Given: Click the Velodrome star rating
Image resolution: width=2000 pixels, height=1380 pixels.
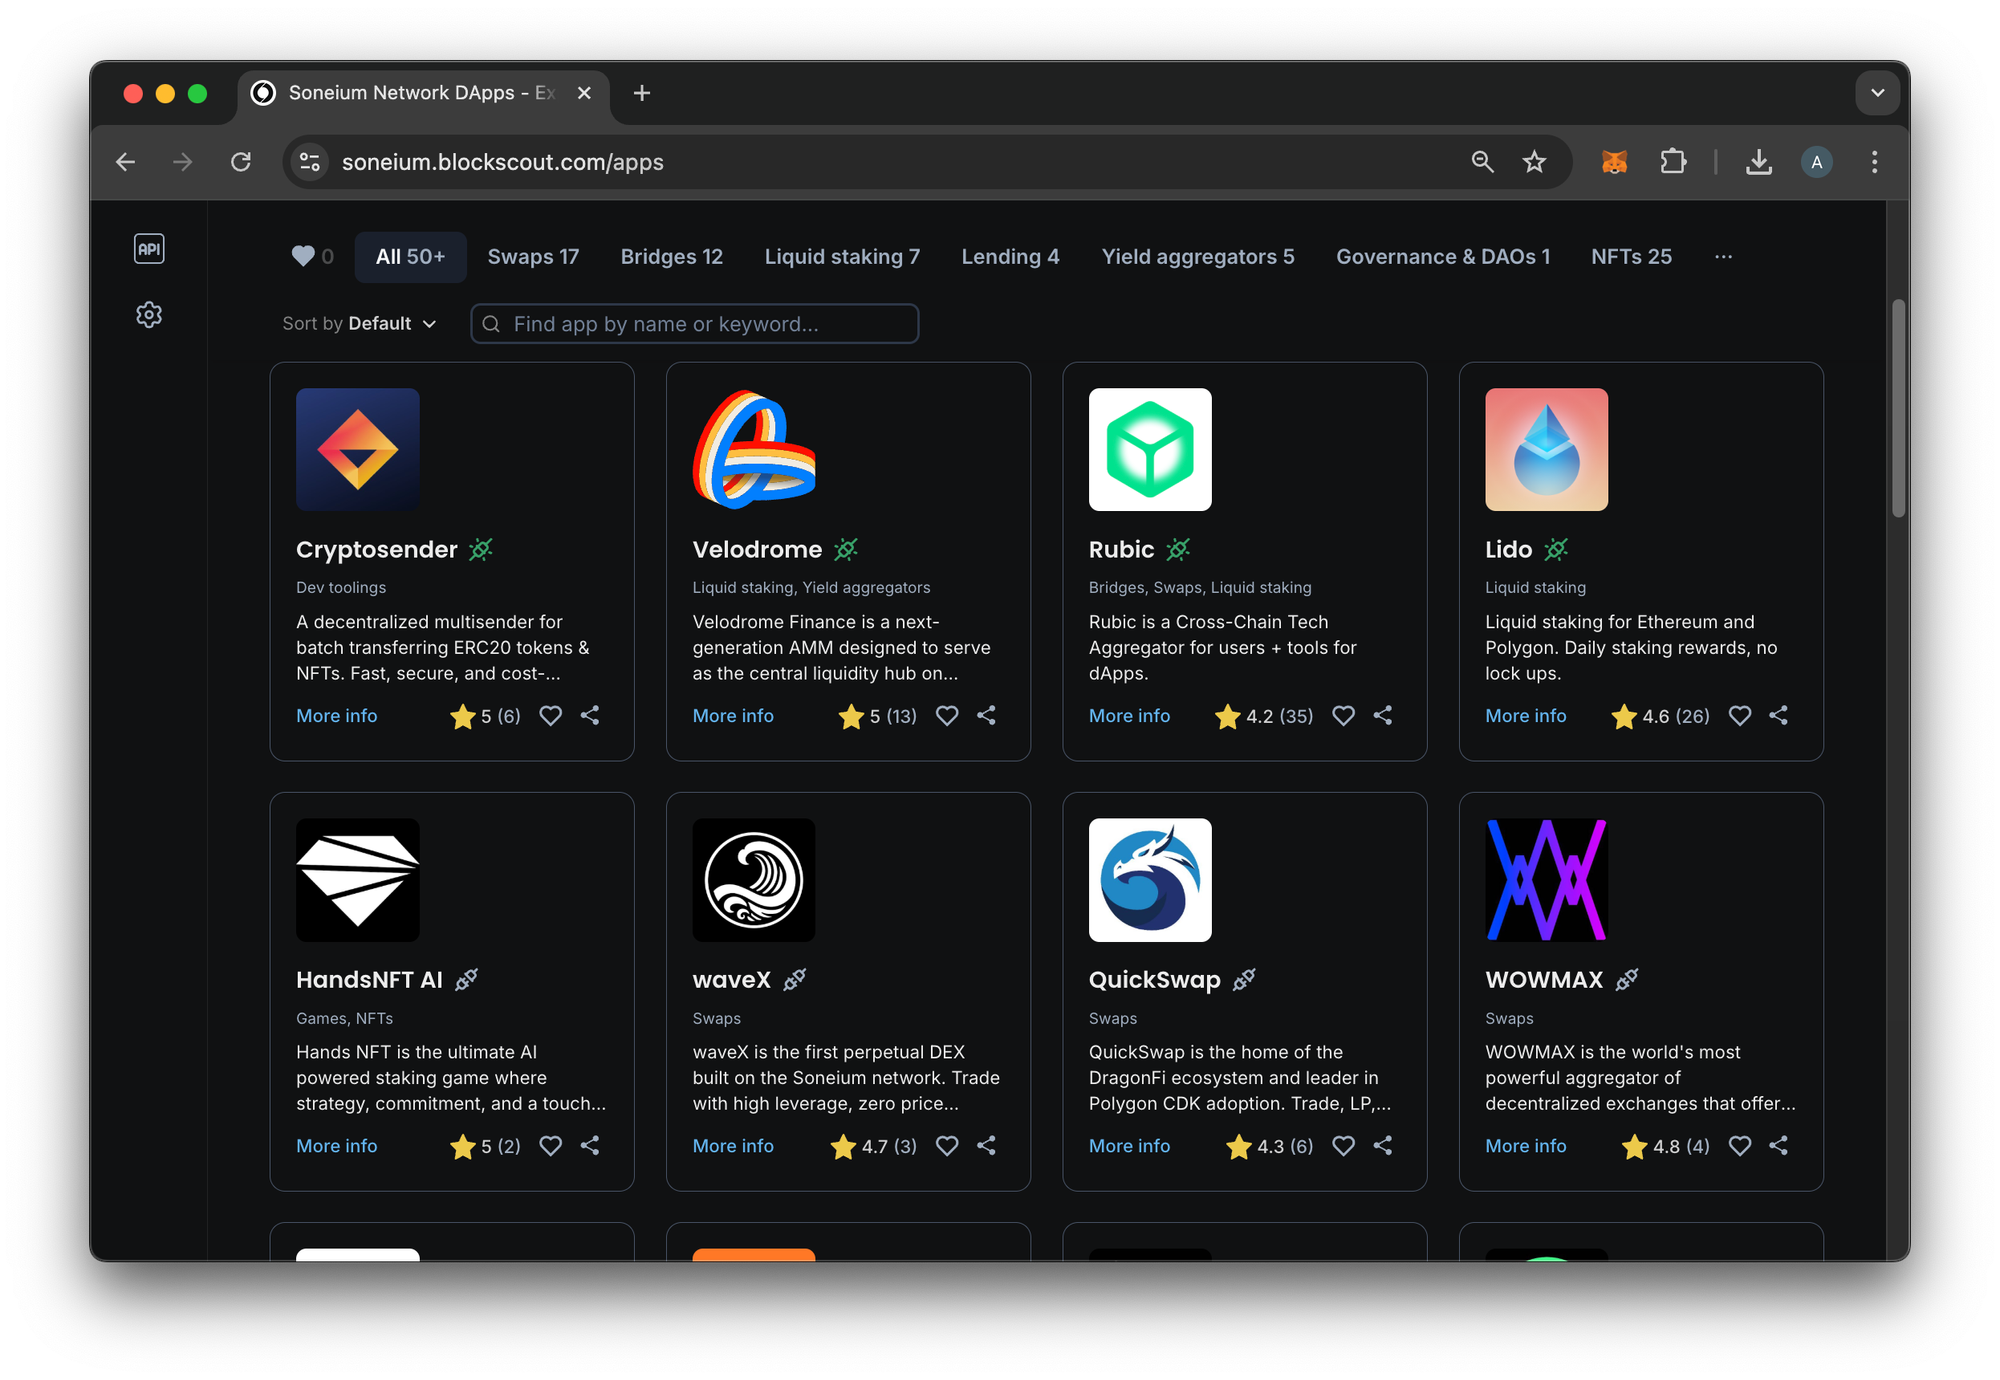Looking at the screenshot, I should (877, 716).
